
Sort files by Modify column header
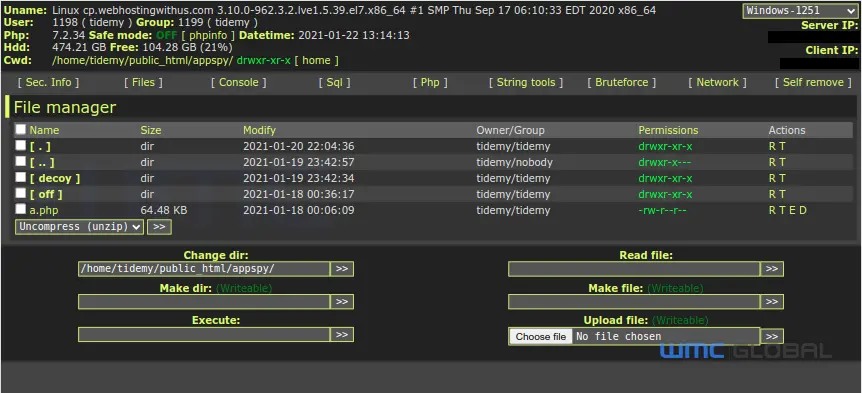coord(259,130)
